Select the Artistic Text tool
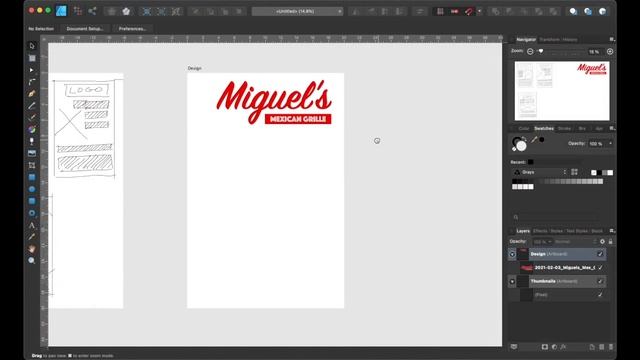The width and height of the screenshot is (640, 360). (32, 225)
